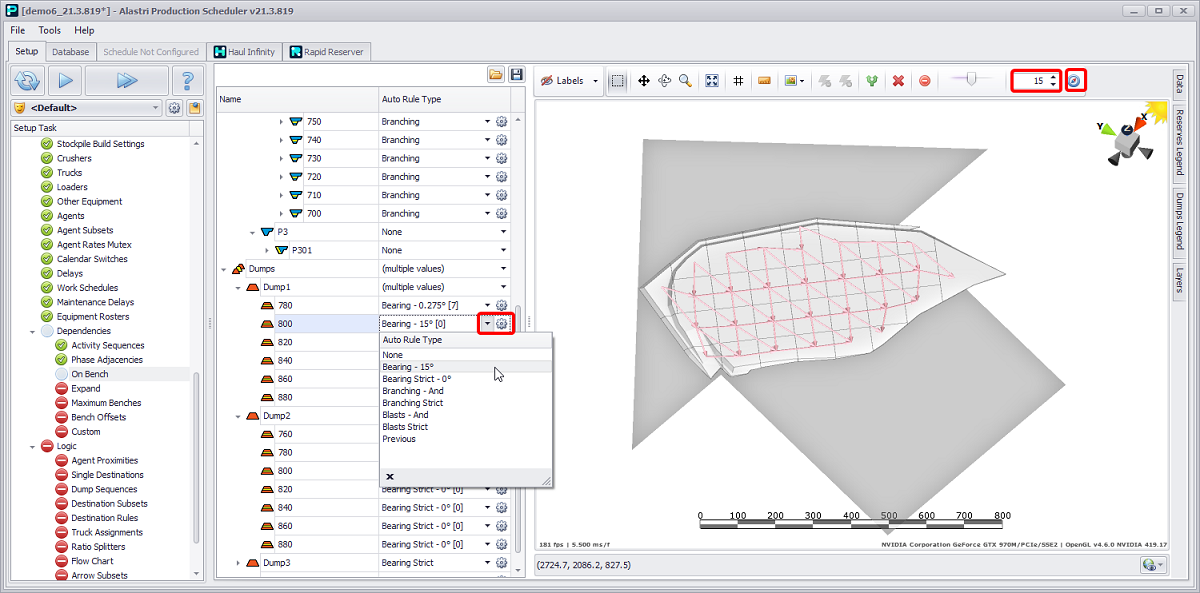Switch to the Rapid Reserver tab

coord(328,52)
